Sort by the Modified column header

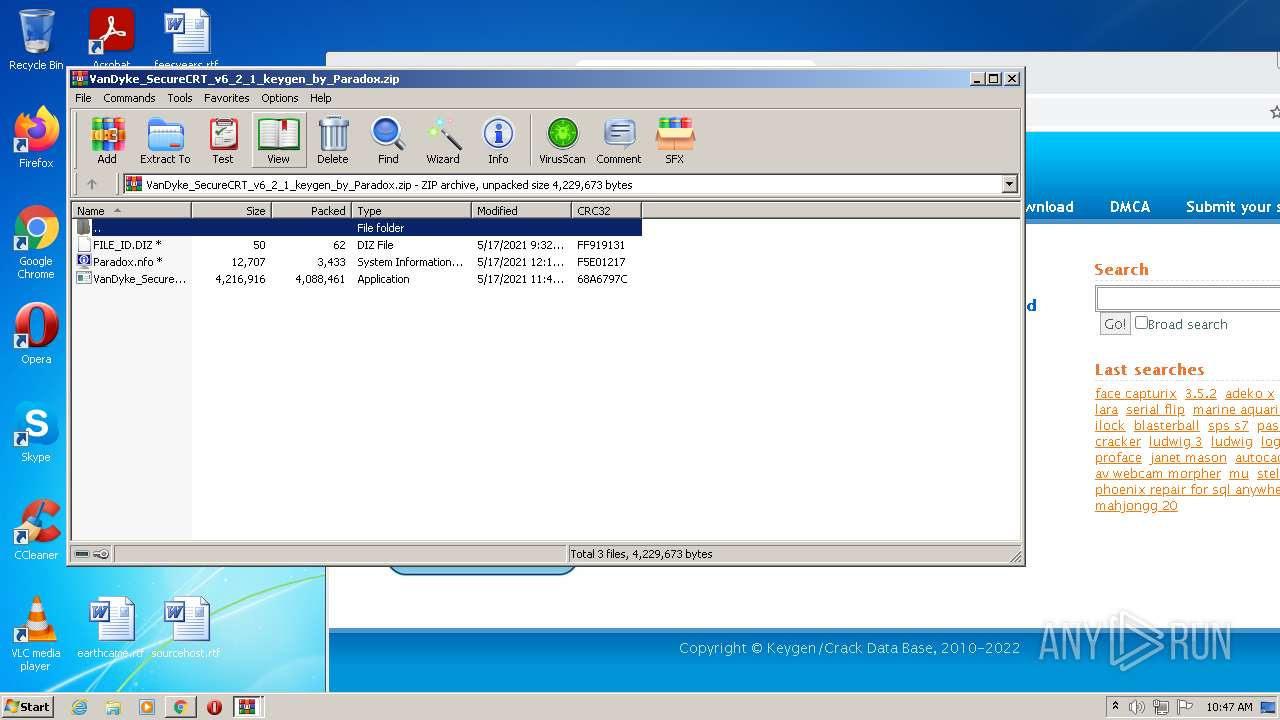522,210
